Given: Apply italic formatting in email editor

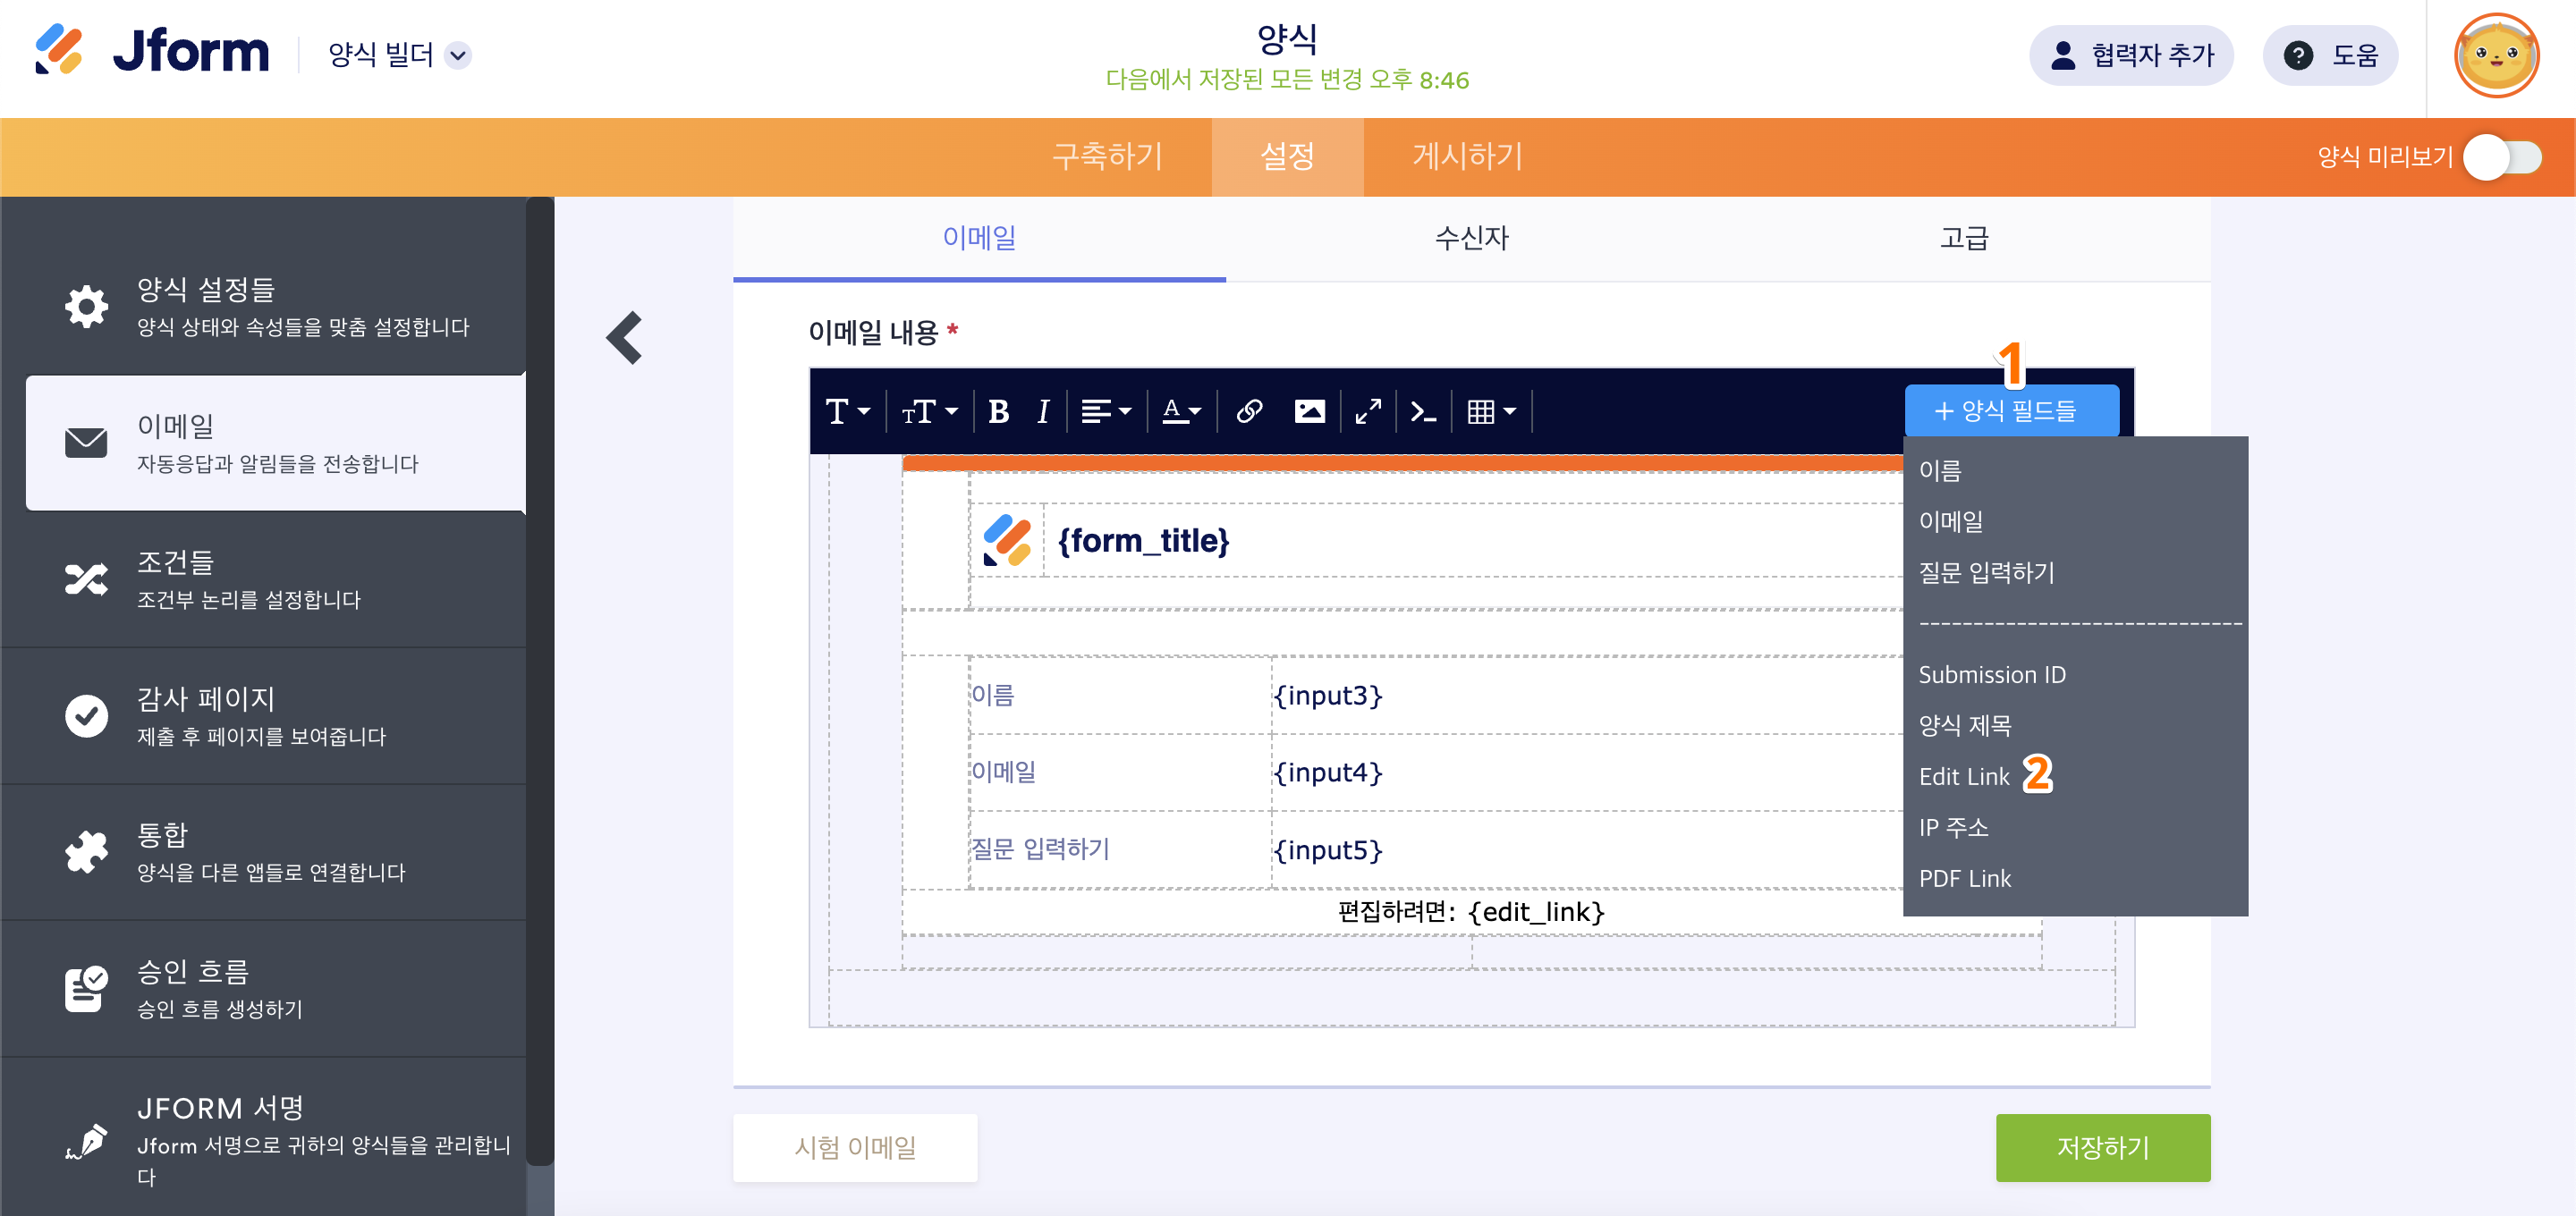Looking at the screenshot, I should point(1043,411).
